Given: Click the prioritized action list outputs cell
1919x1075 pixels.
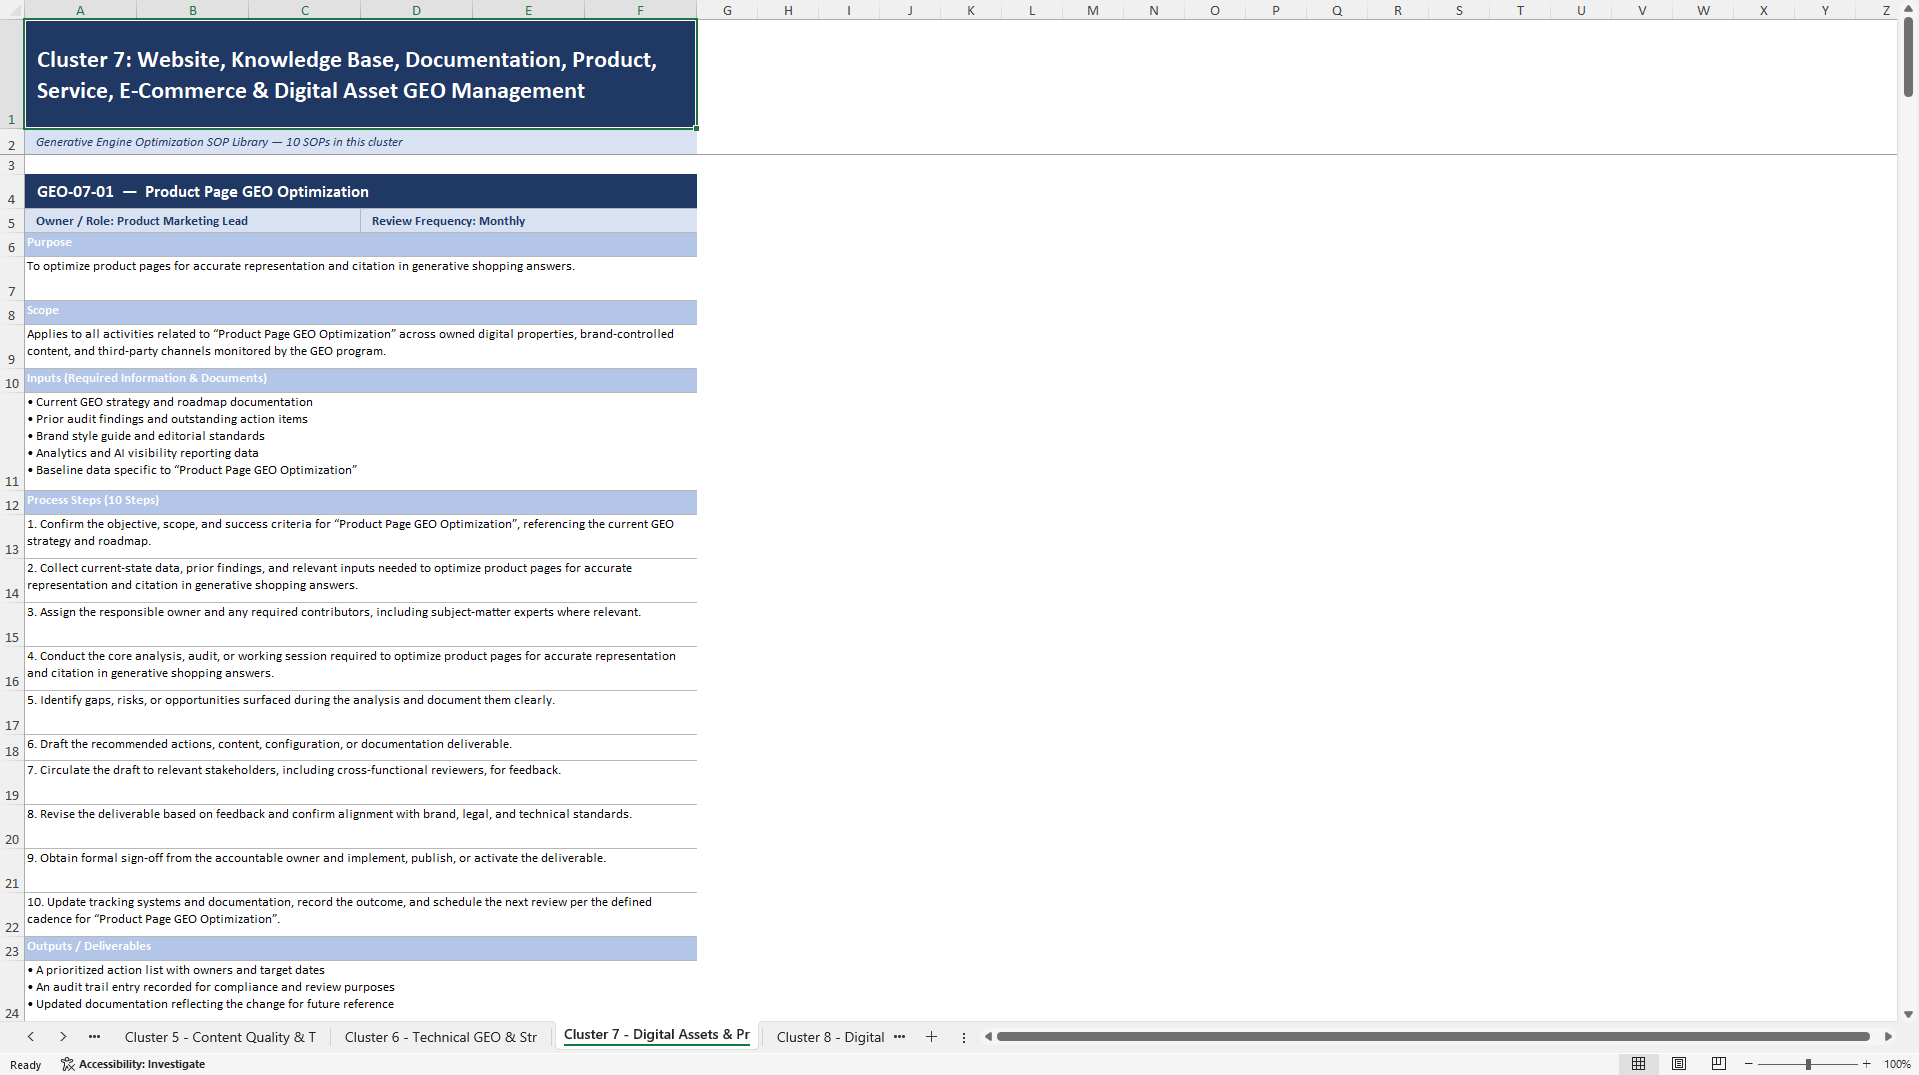Looking at the screenshot, I should (360, 990).
